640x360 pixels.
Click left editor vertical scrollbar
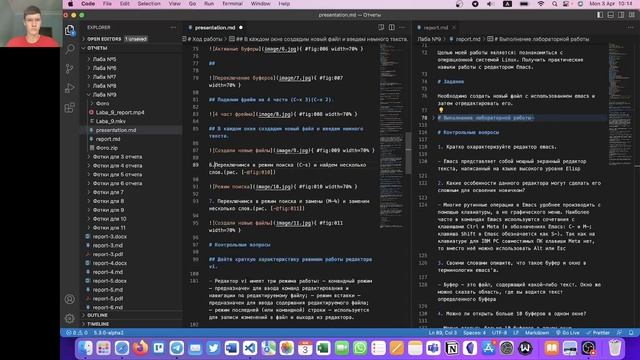click(x=409, y=153)
